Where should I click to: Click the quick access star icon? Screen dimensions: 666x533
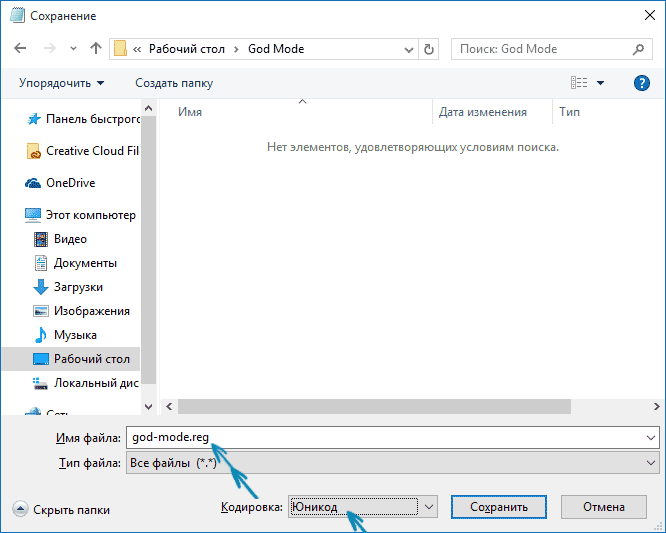click(34, 119)
